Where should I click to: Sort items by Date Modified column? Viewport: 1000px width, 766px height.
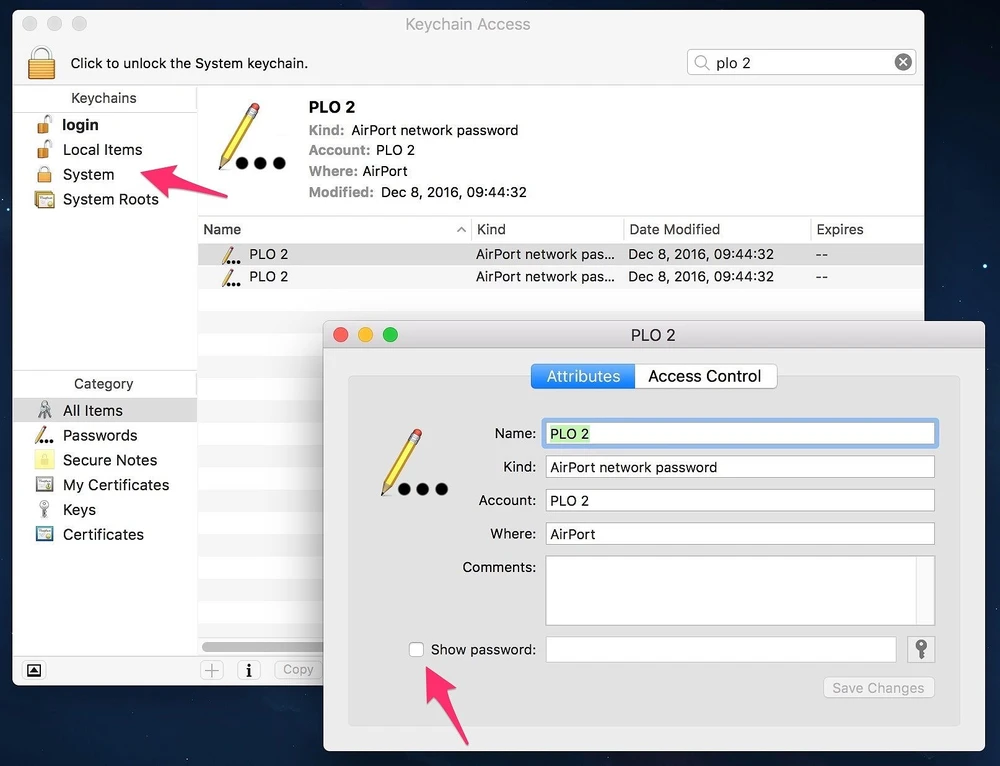pyautogui.click(x=674, y=230)
